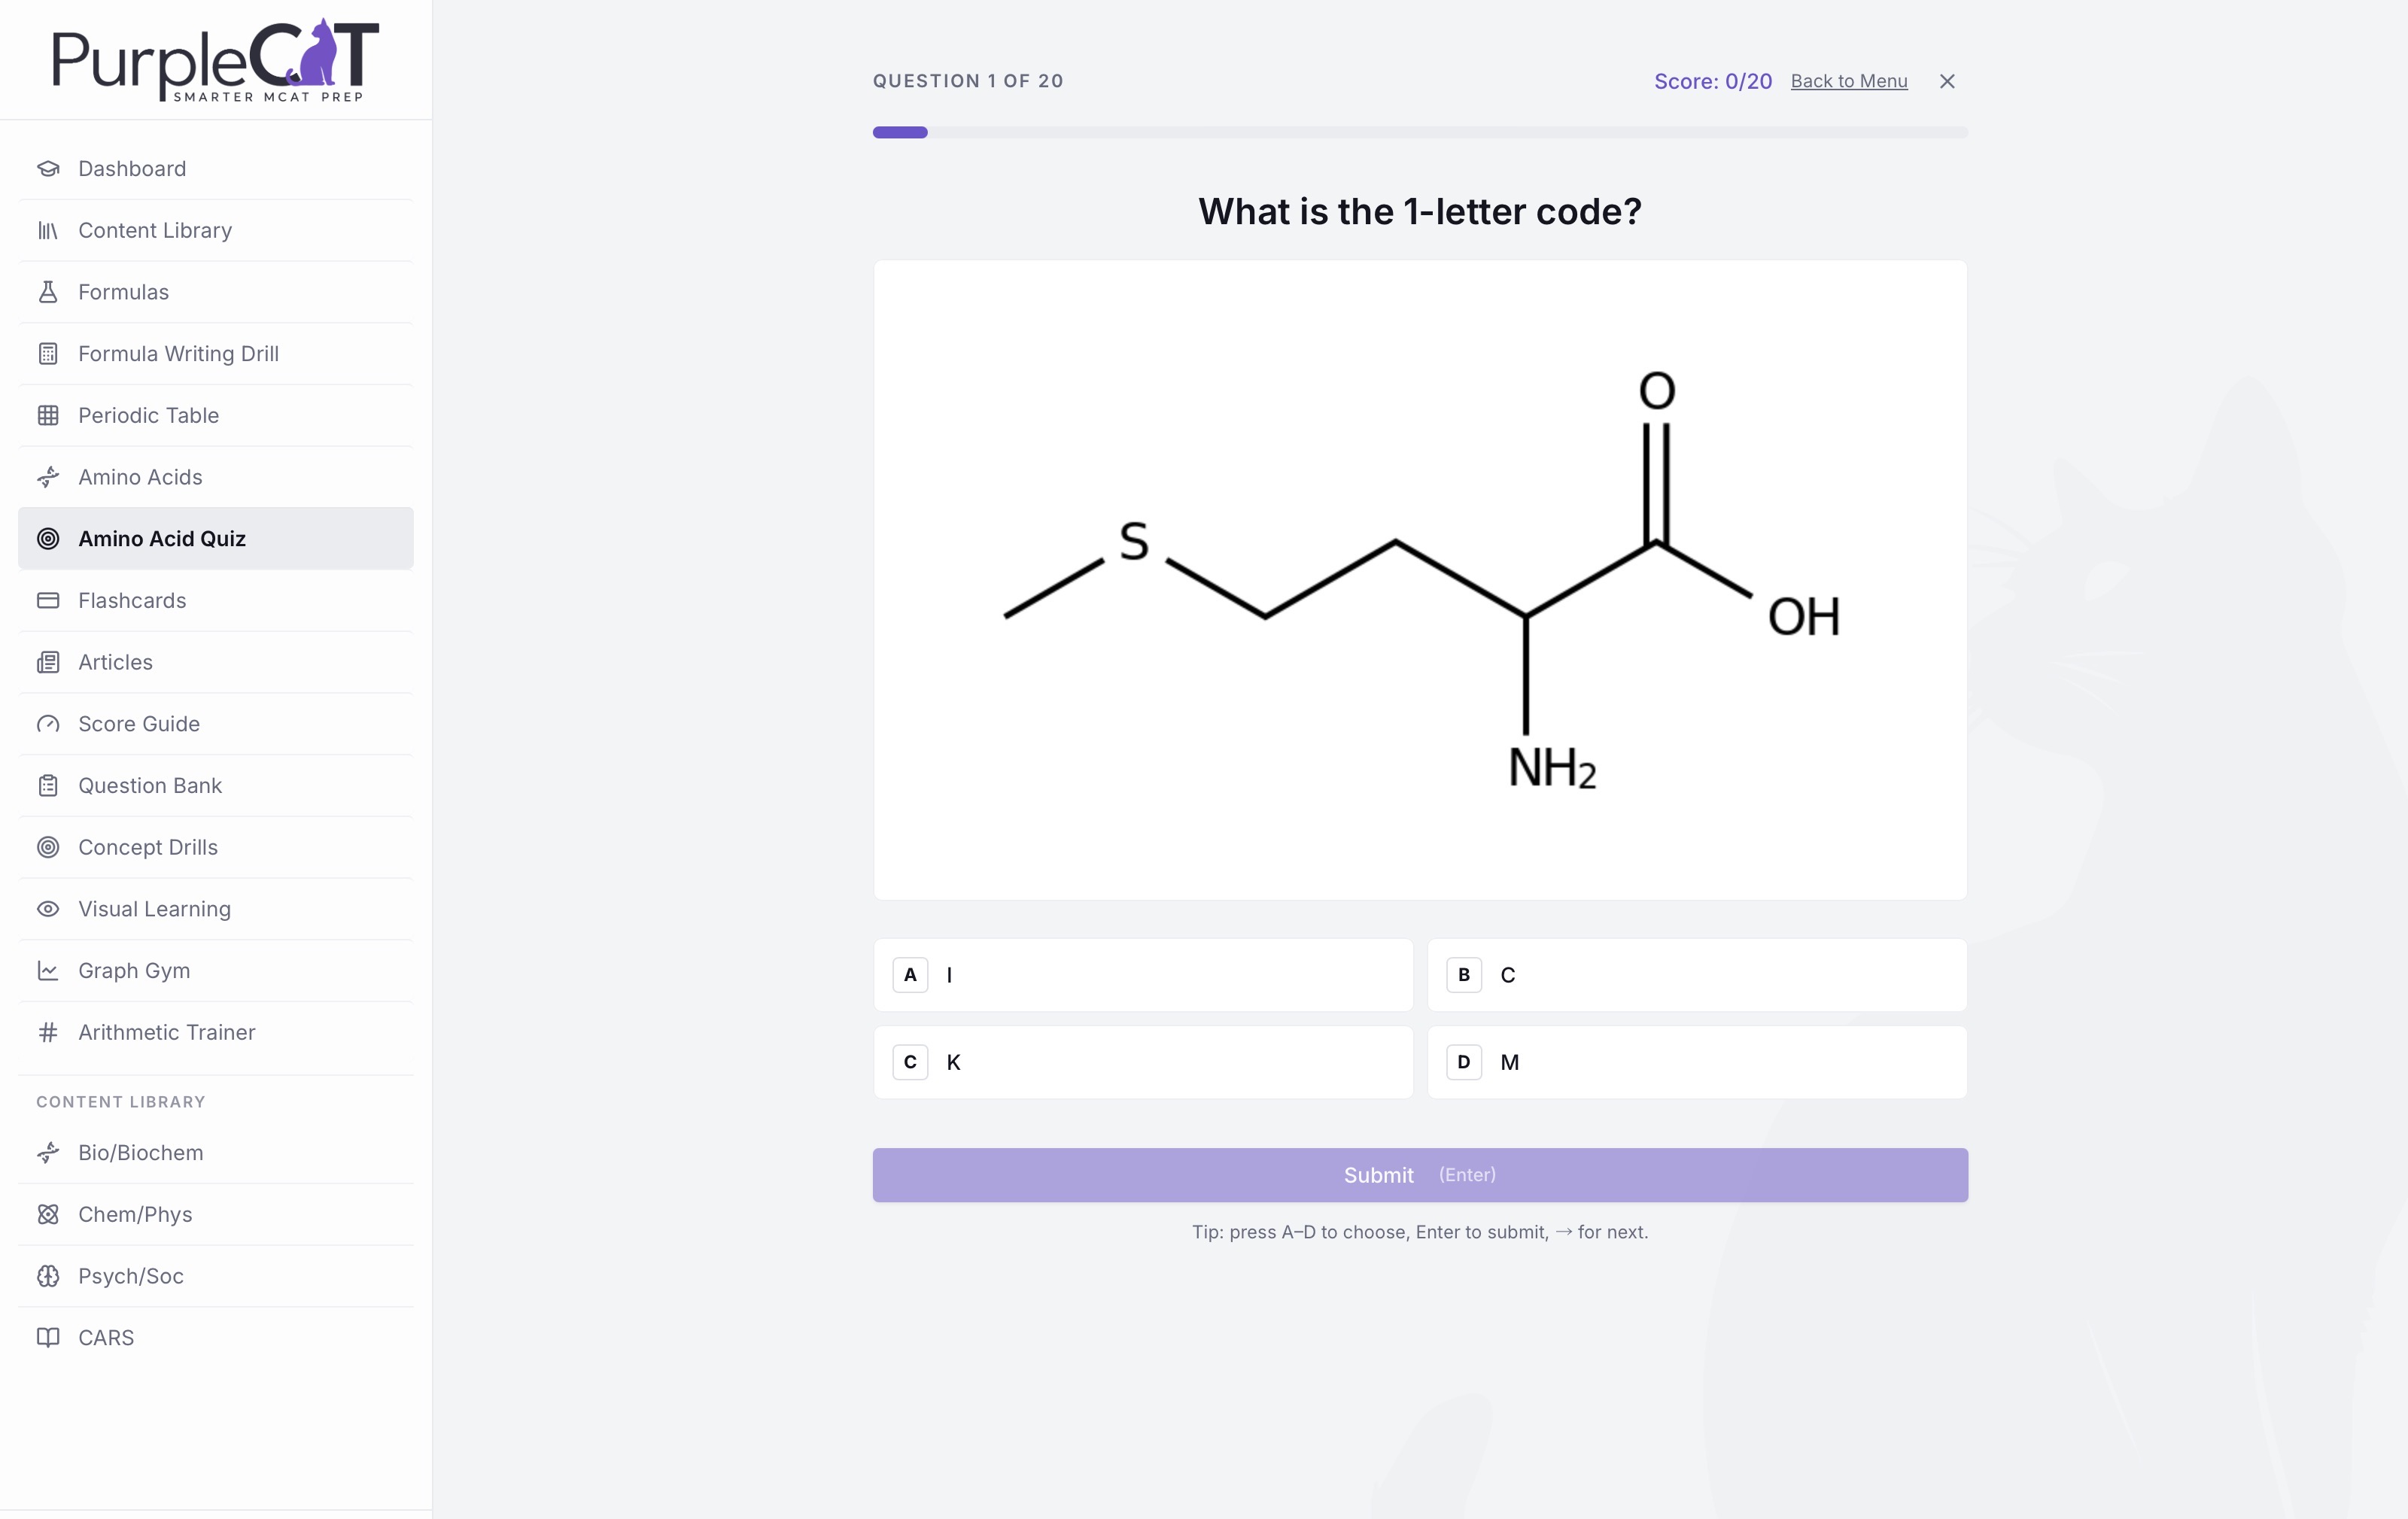
Task: Open Formula Writing Drill
Action: [216, 354]
